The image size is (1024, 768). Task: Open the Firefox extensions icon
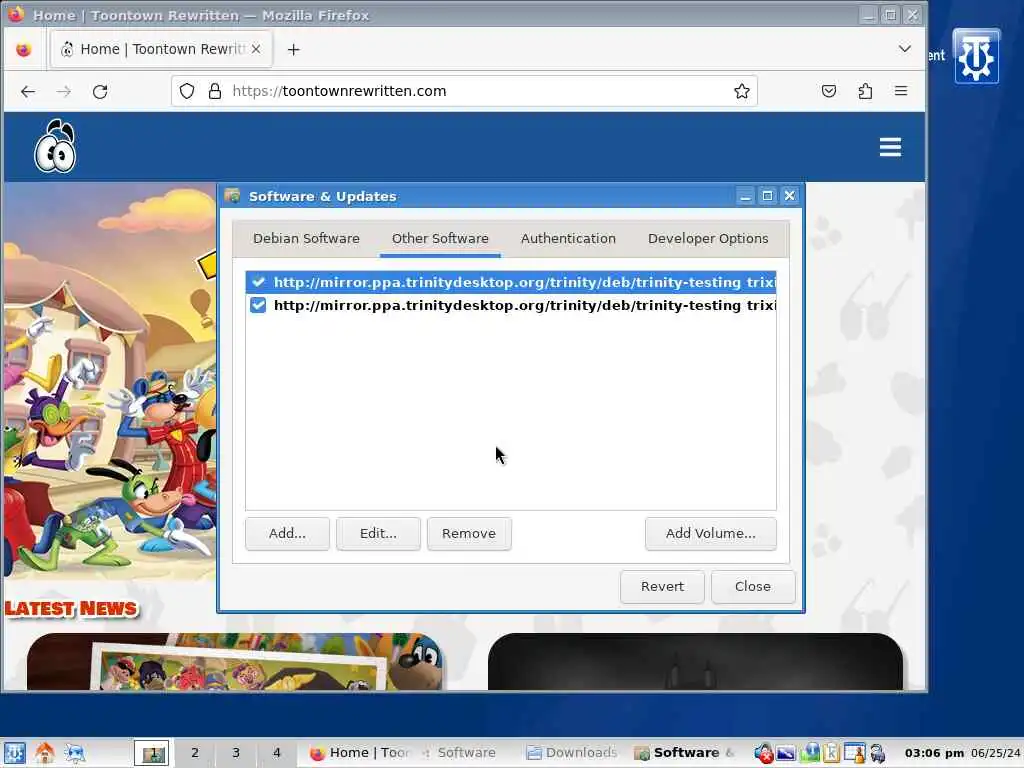pos(865,91)
